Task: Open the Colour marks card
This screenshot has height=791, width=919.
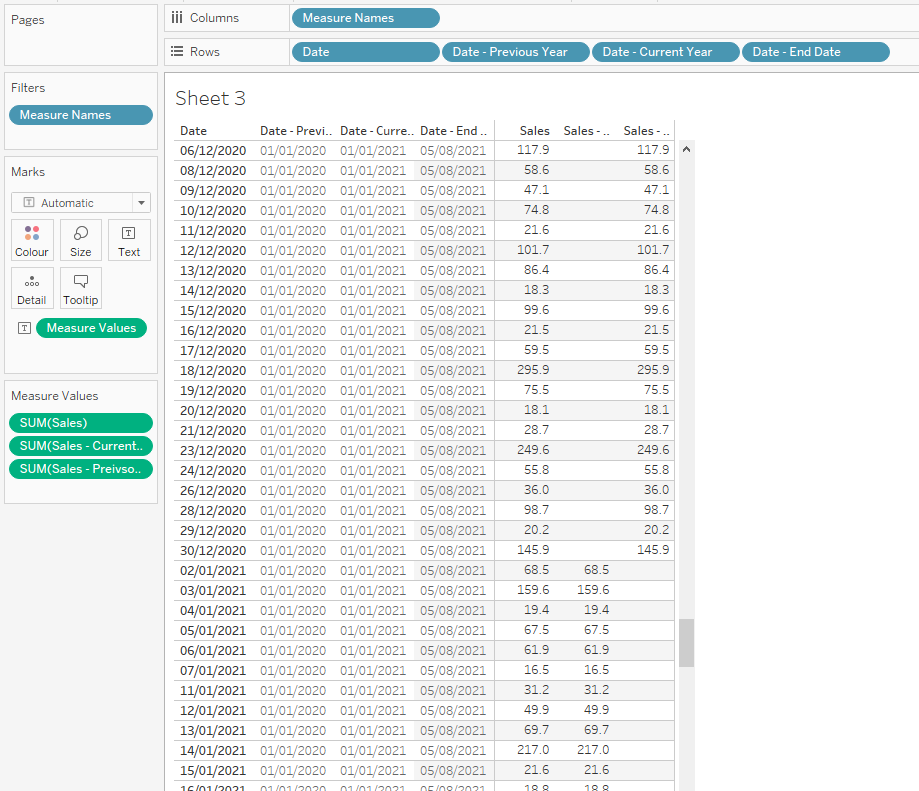Action: tap(31, 240)
